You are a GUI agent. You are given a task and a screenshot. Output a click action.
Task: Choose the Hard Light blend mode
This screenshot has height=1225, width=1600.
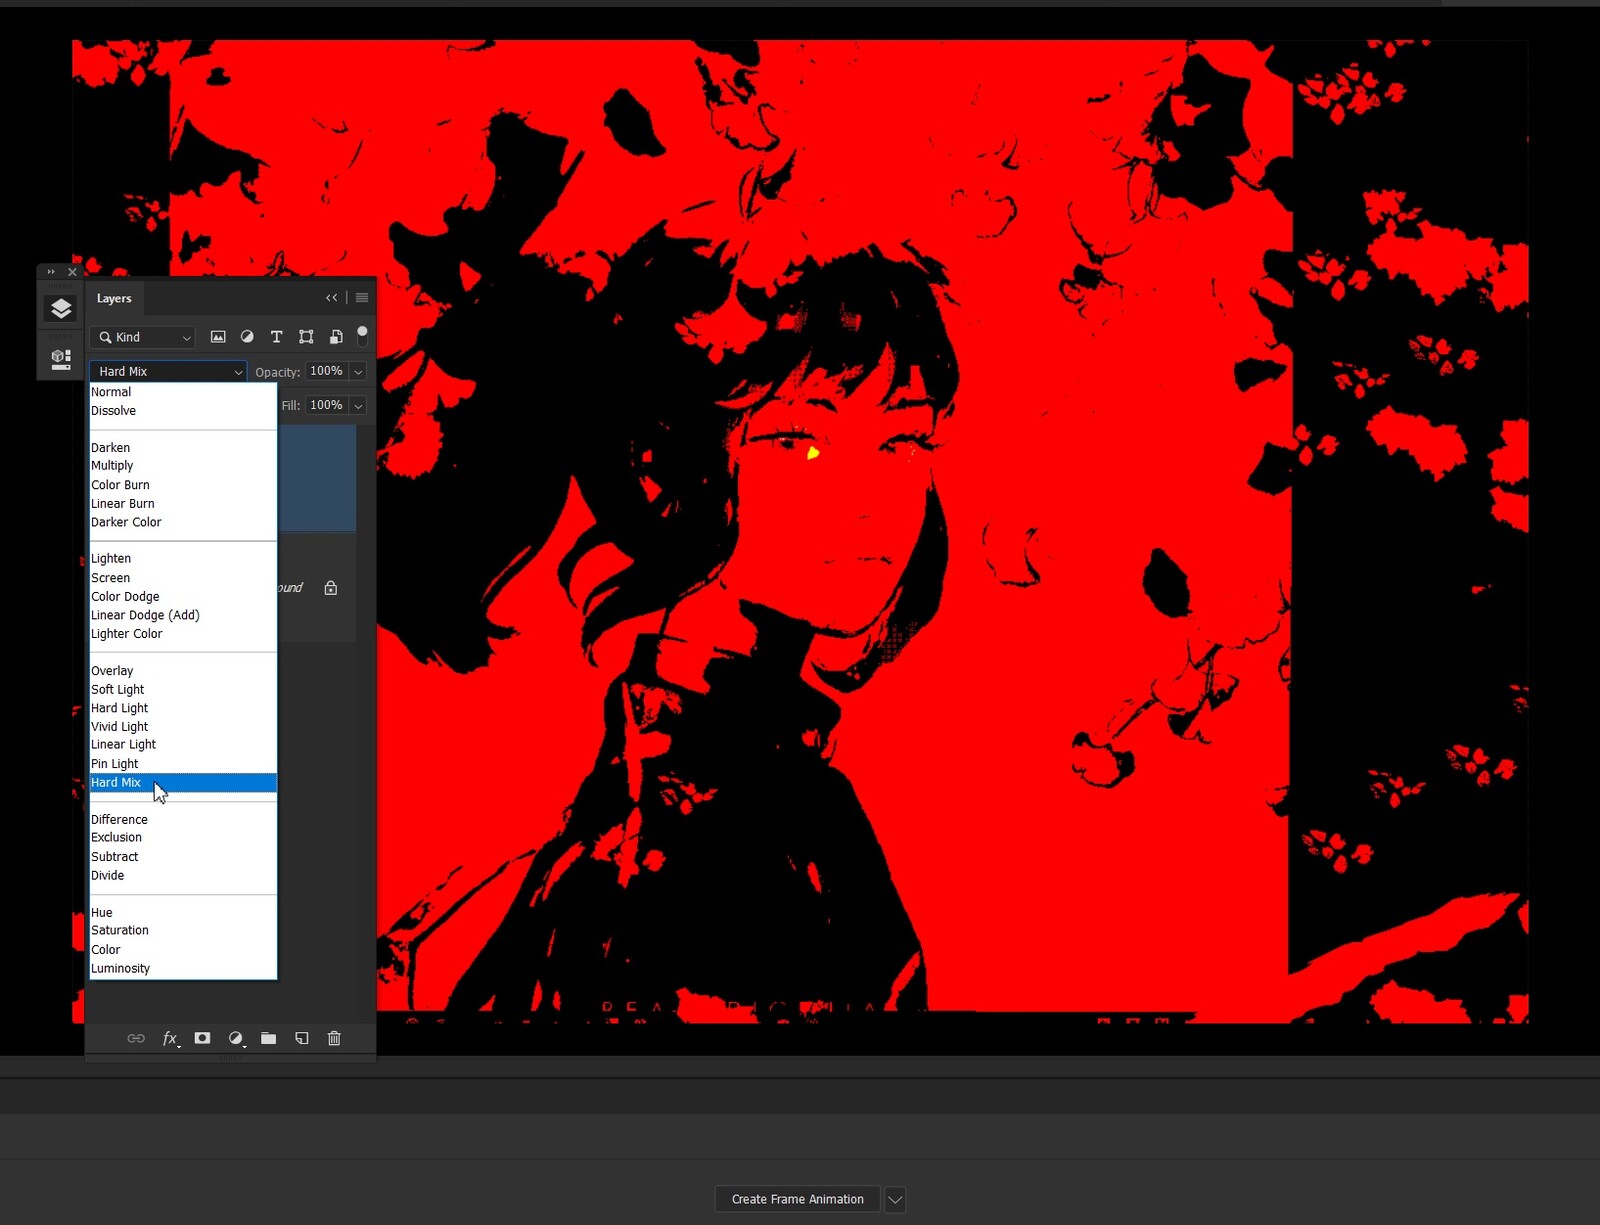183,708
